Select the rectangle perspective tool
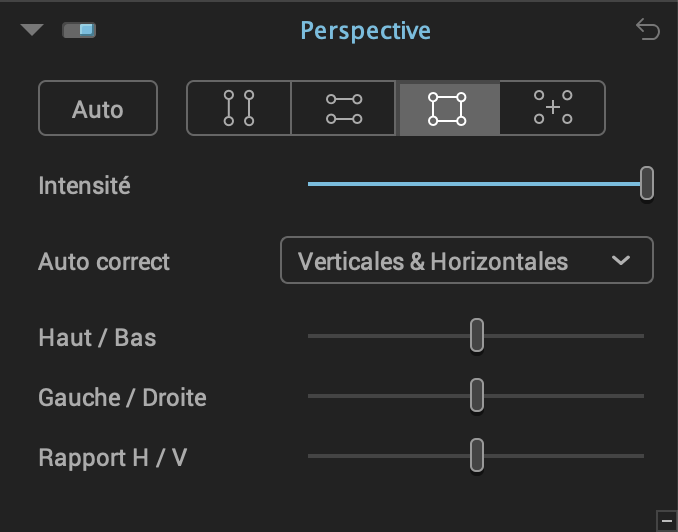 click(448, 108)
